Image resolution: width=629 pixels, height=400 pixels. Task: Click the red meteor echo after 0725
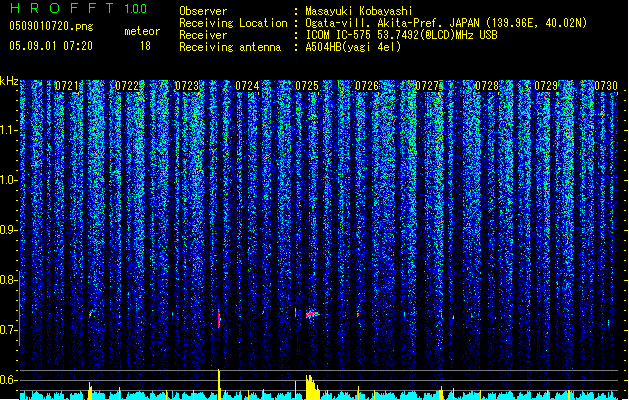click(312, 314)
